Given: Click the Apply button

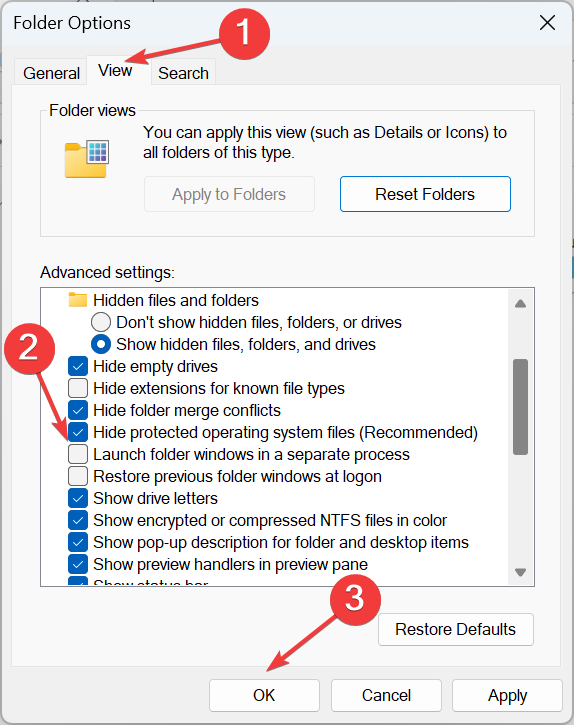Looking at the screenshot, I should click(x=507, y=695).
